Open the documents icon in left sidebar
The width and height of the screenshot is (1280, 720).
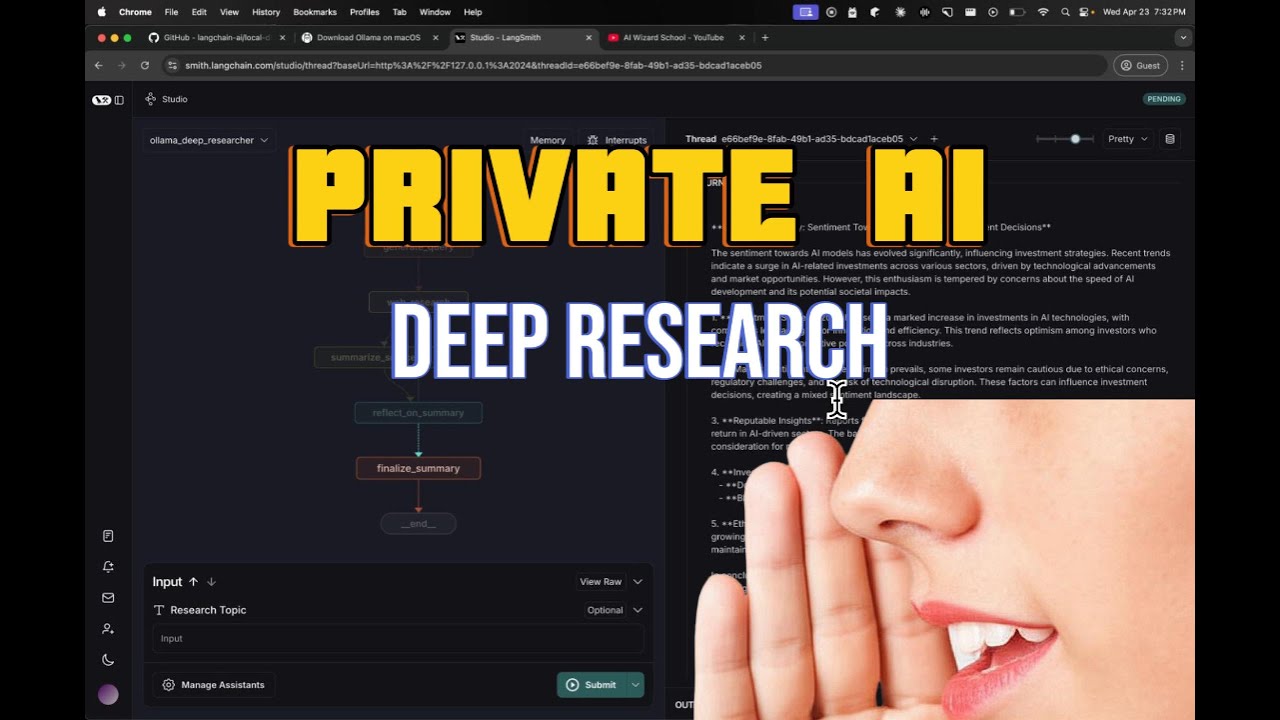[x=108, y=536]
